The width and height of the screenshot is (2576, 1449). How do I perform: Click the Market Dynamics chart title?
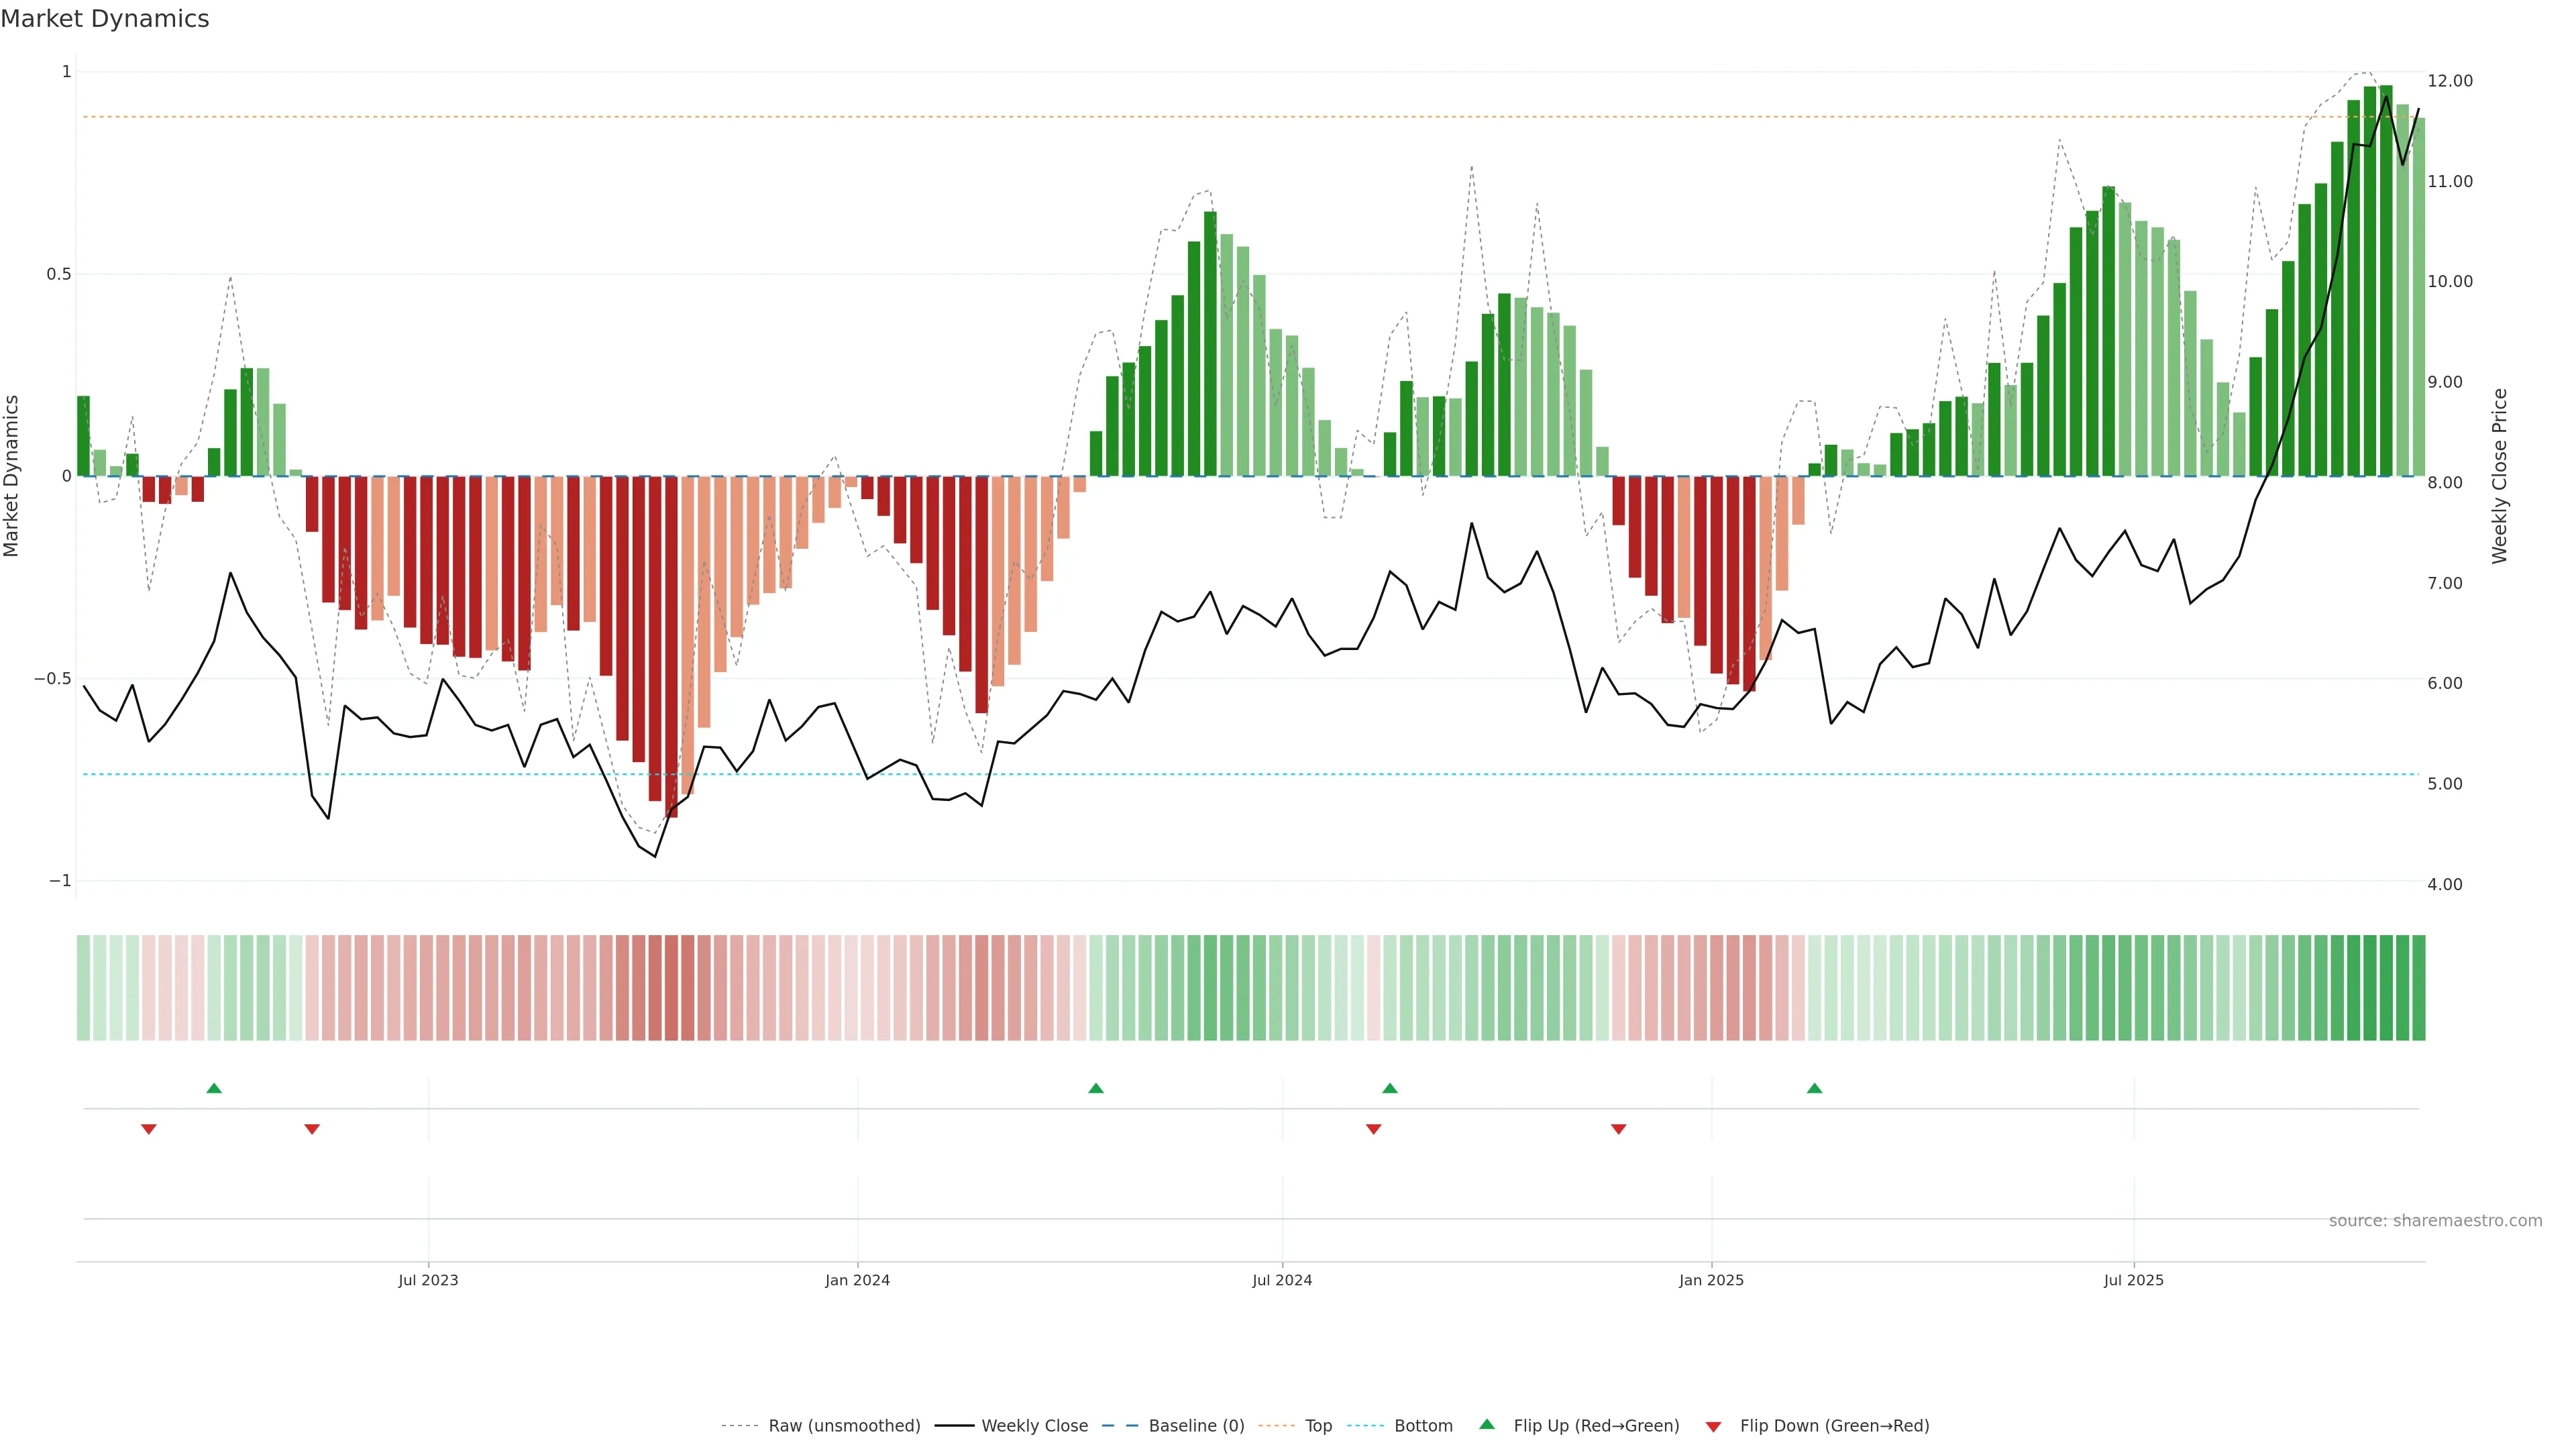pos(105,19)
